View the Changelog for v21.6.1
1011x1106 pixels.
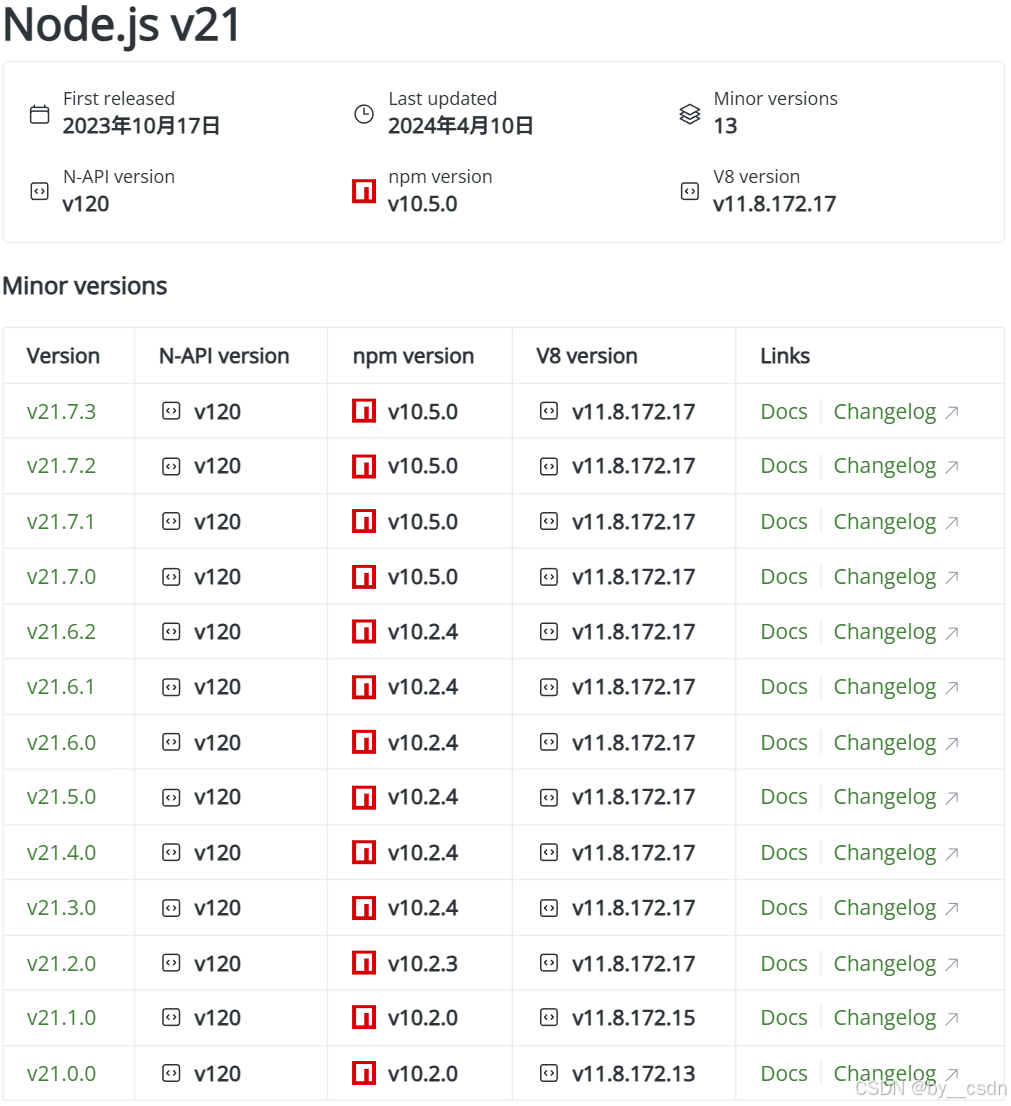tap(885, 688)
